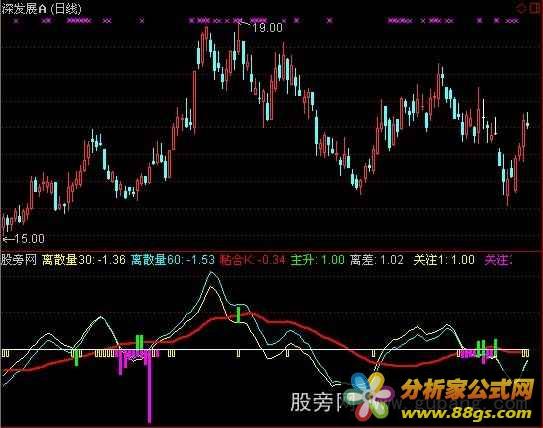Select the red 粘合K: -0.34 indicator value

pyautogui.click(x=253, y=260)
